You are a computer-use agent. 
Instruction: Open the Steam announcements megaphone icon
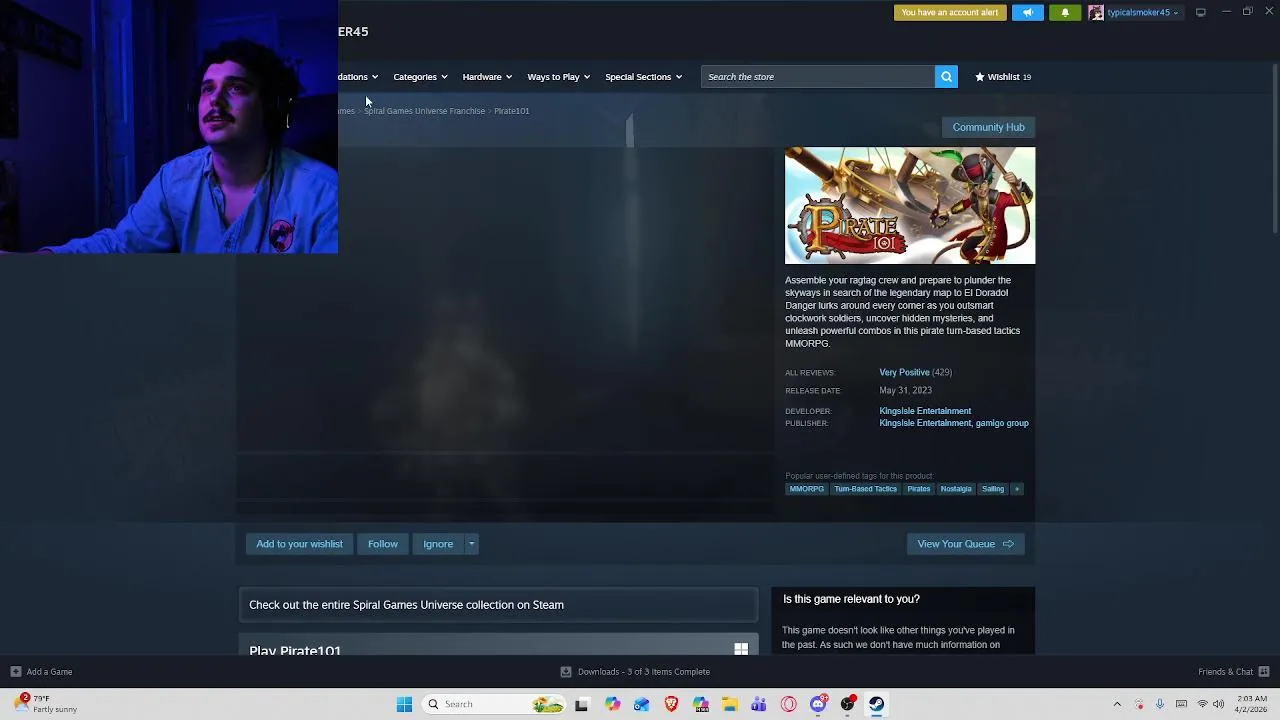tap(1027, 13)
